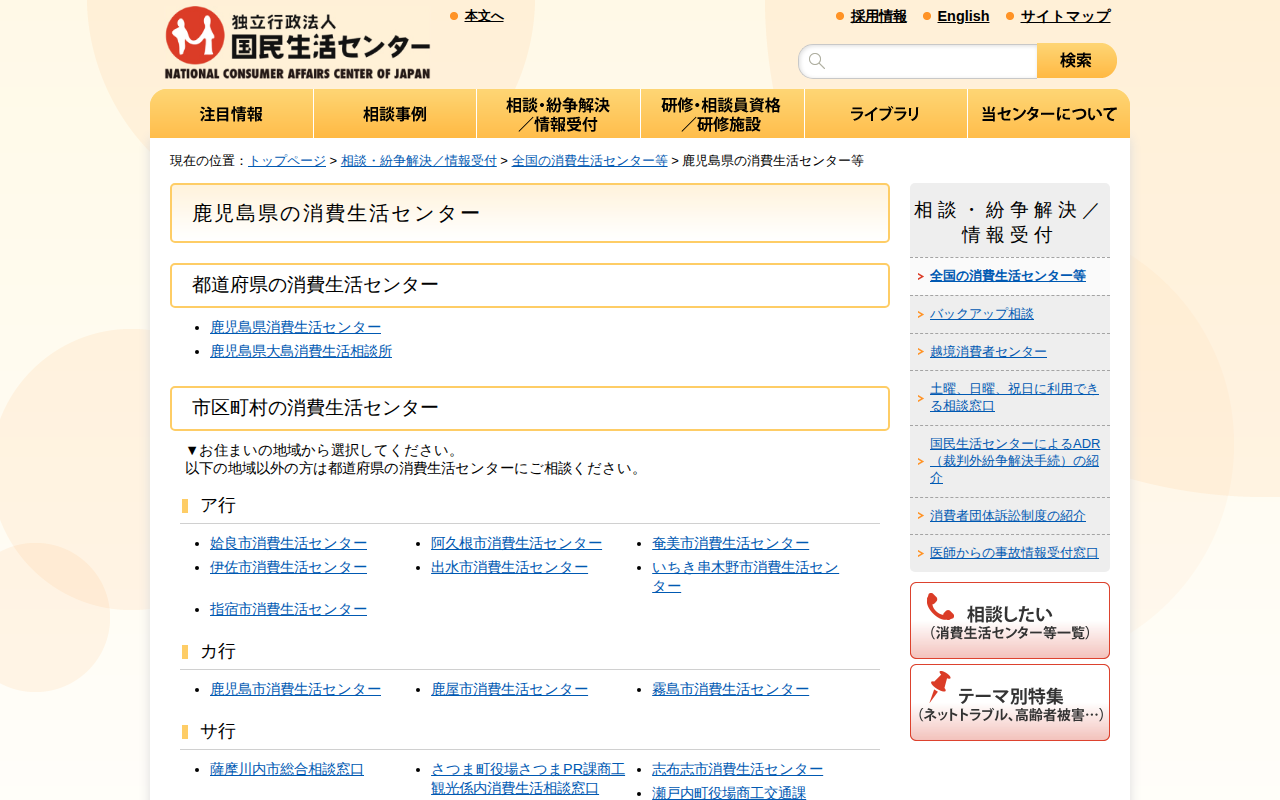Open the 当センターについて navigation tab

point(1049,114)
